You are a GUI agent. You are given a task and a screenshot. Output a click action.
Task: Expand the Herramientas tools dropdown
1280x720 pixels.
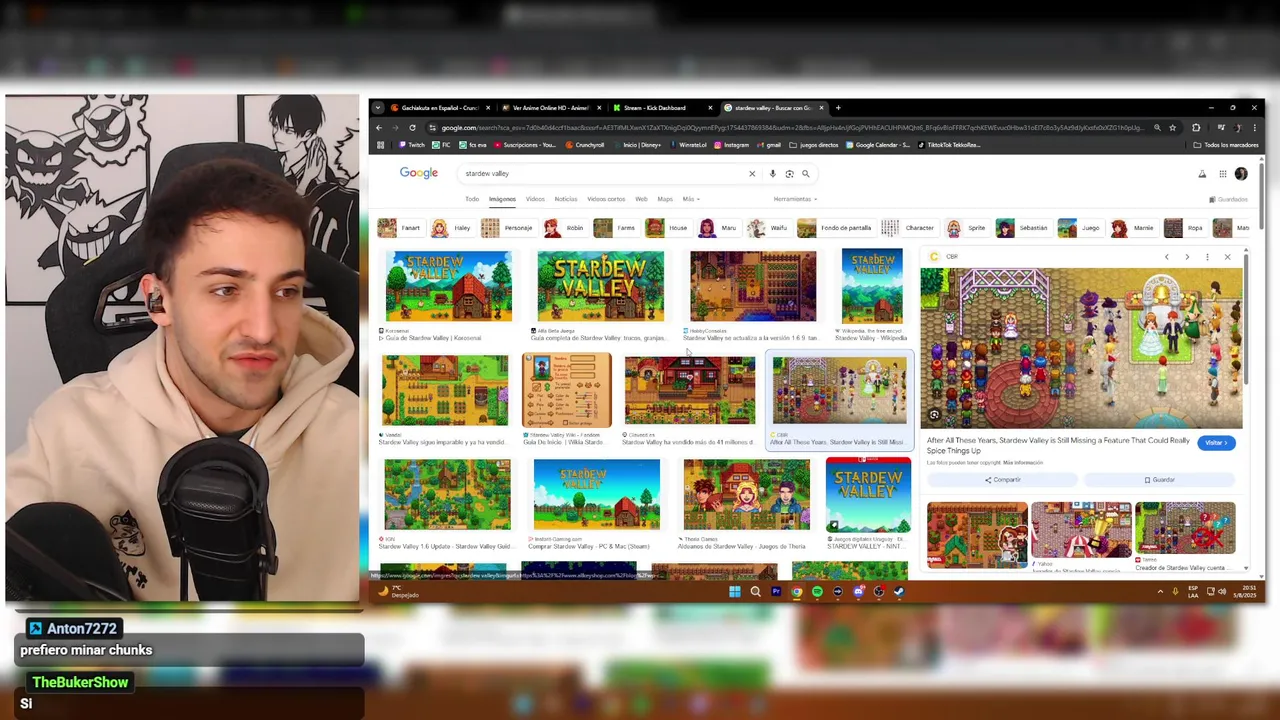coord(795,199)
